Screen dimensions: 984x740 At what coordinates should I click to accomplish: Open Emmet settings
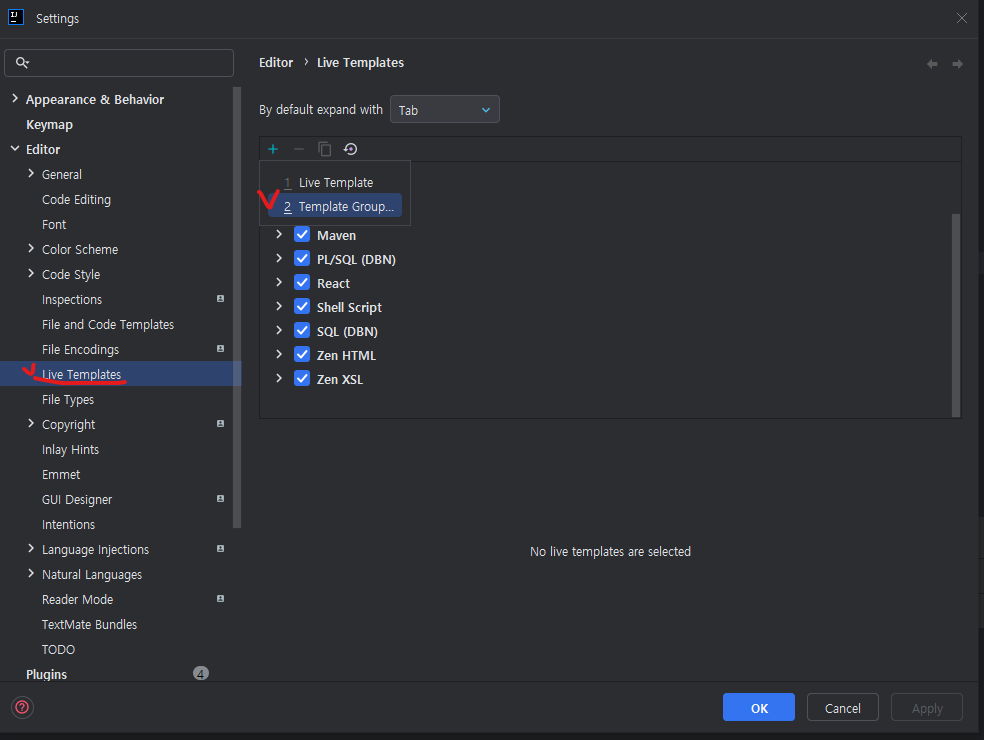(x=61, y=475)
